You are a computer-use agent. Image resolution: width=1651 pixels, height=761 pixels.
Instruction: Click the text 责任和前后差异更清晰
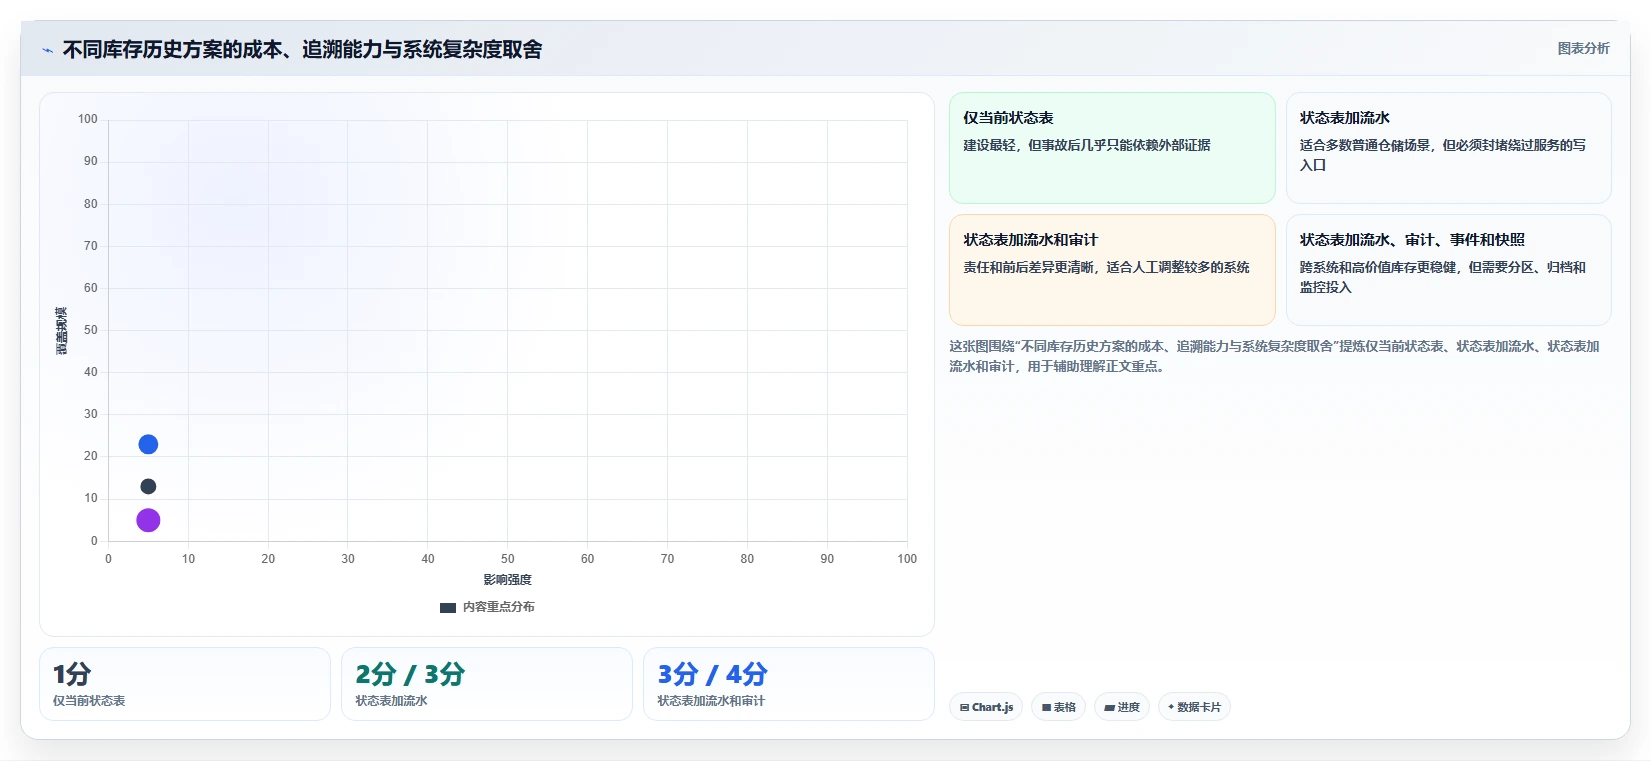(x=1106, y=267)
